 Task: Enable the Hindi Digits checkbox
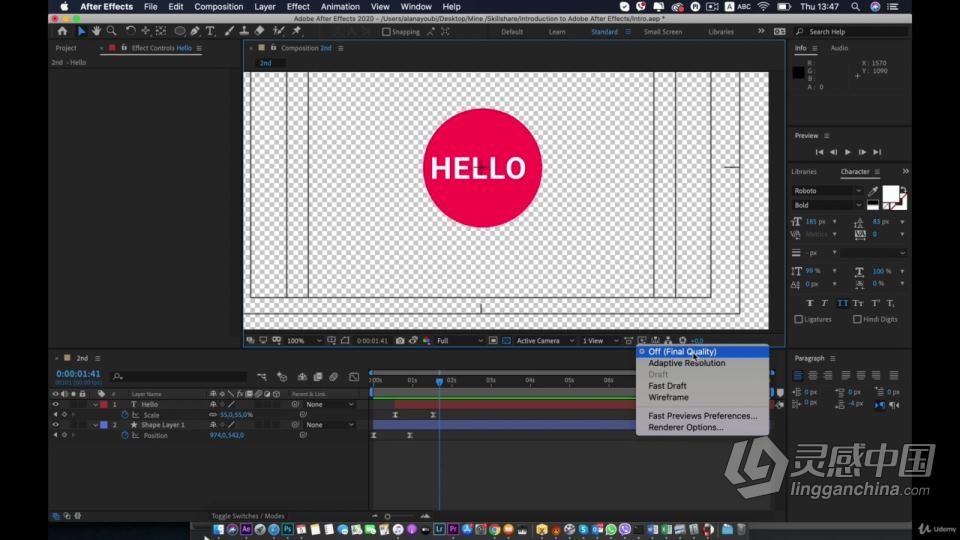coord(857,319)
